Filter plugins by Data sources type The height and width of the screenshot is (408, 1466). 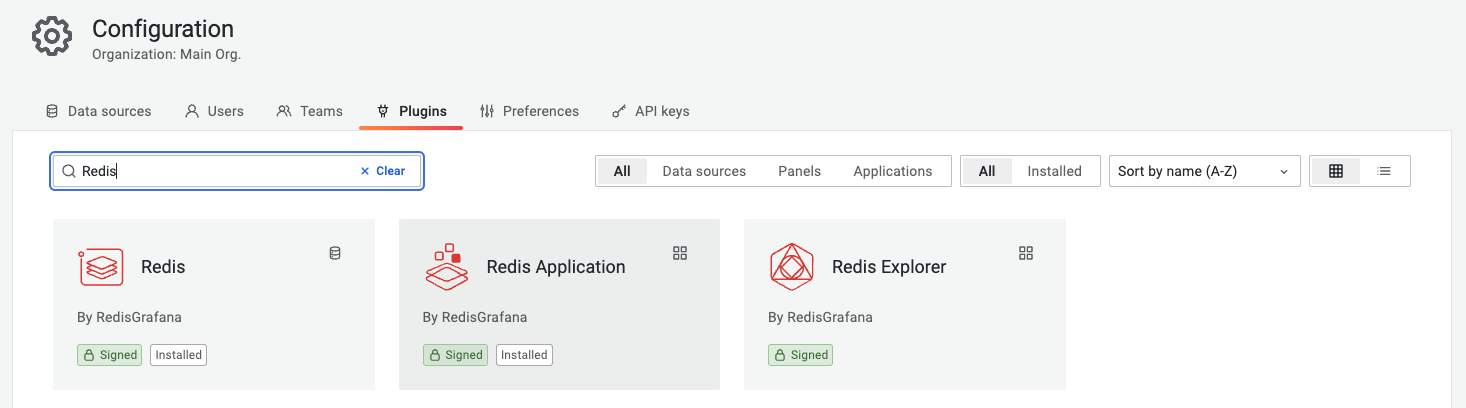click(704, 171)
